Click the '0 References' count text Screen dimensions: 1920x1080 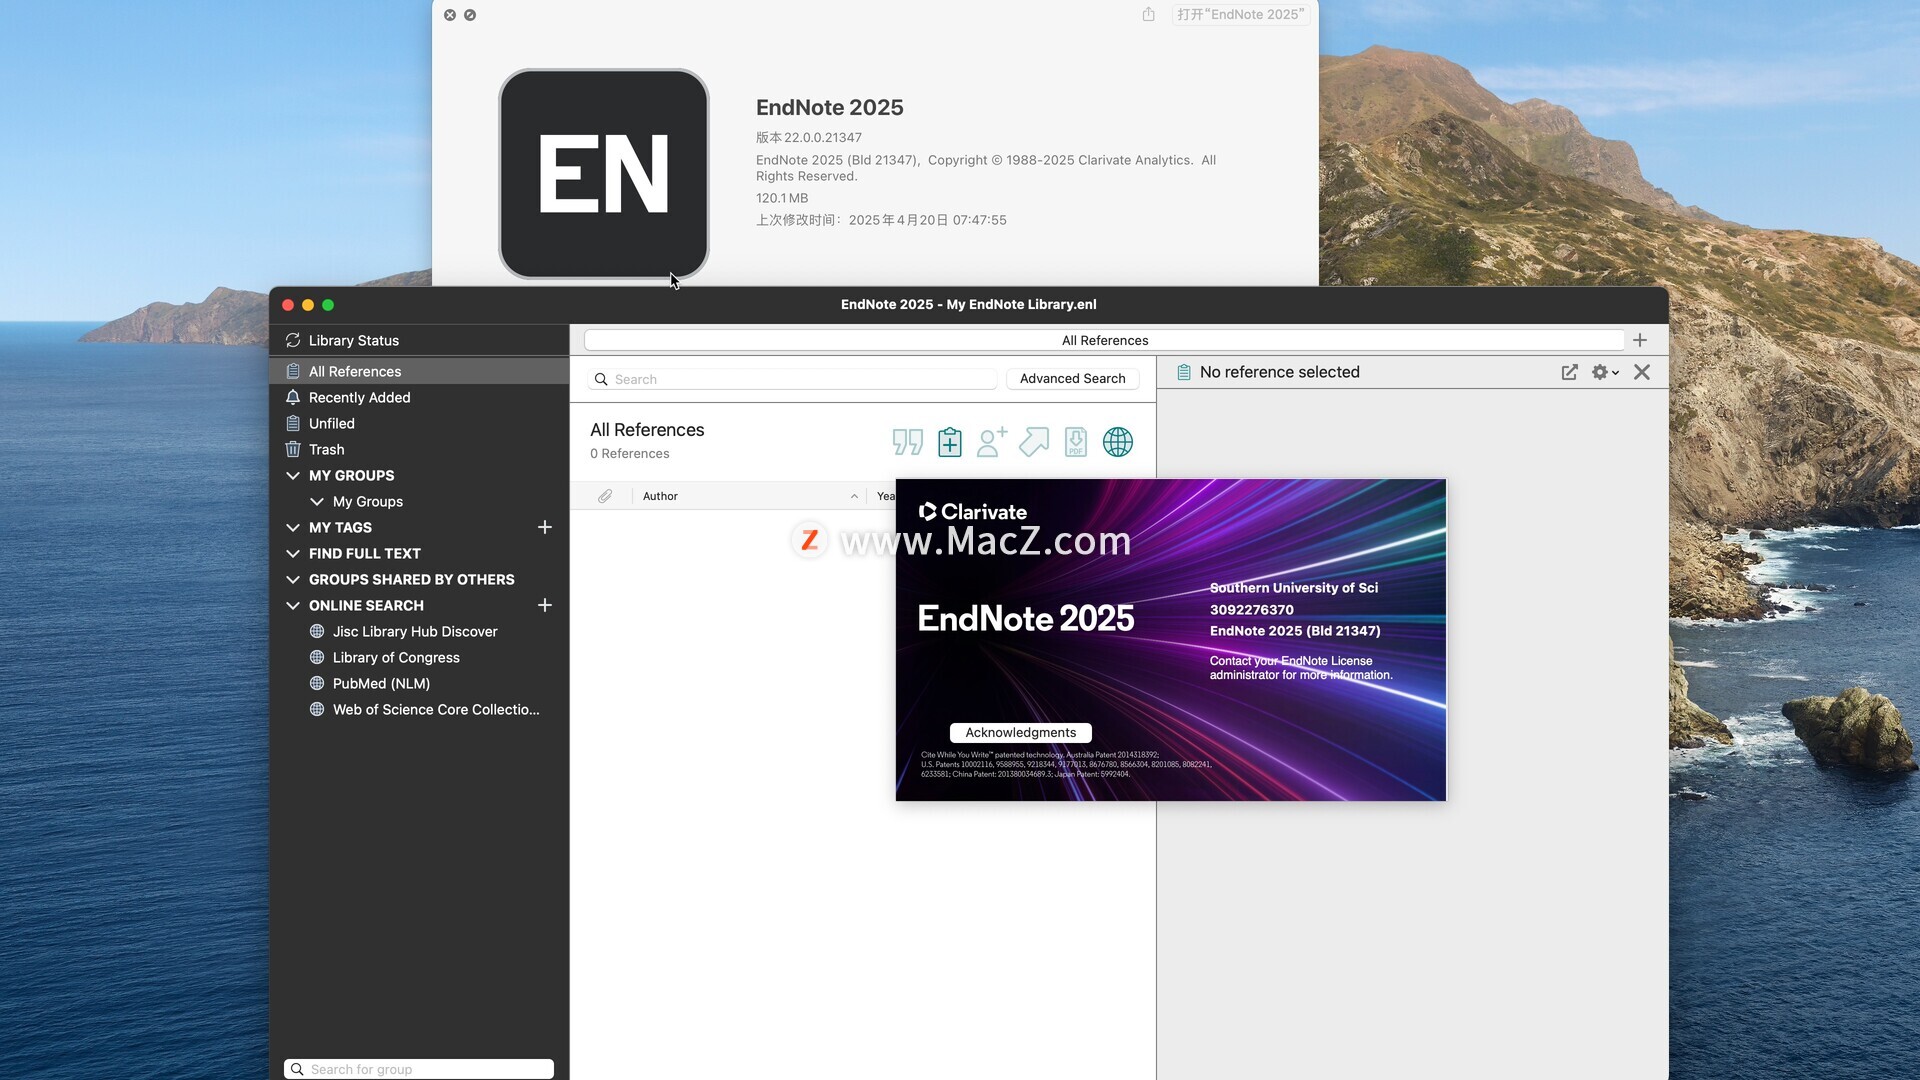(630, 454)
